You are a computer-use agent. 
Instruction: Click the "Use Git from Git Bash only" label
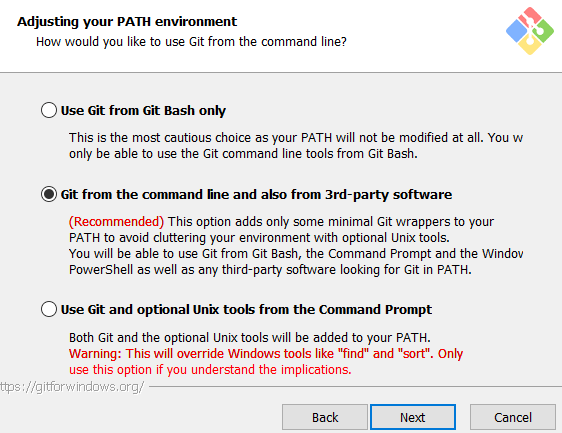click(x=143, y=110)
